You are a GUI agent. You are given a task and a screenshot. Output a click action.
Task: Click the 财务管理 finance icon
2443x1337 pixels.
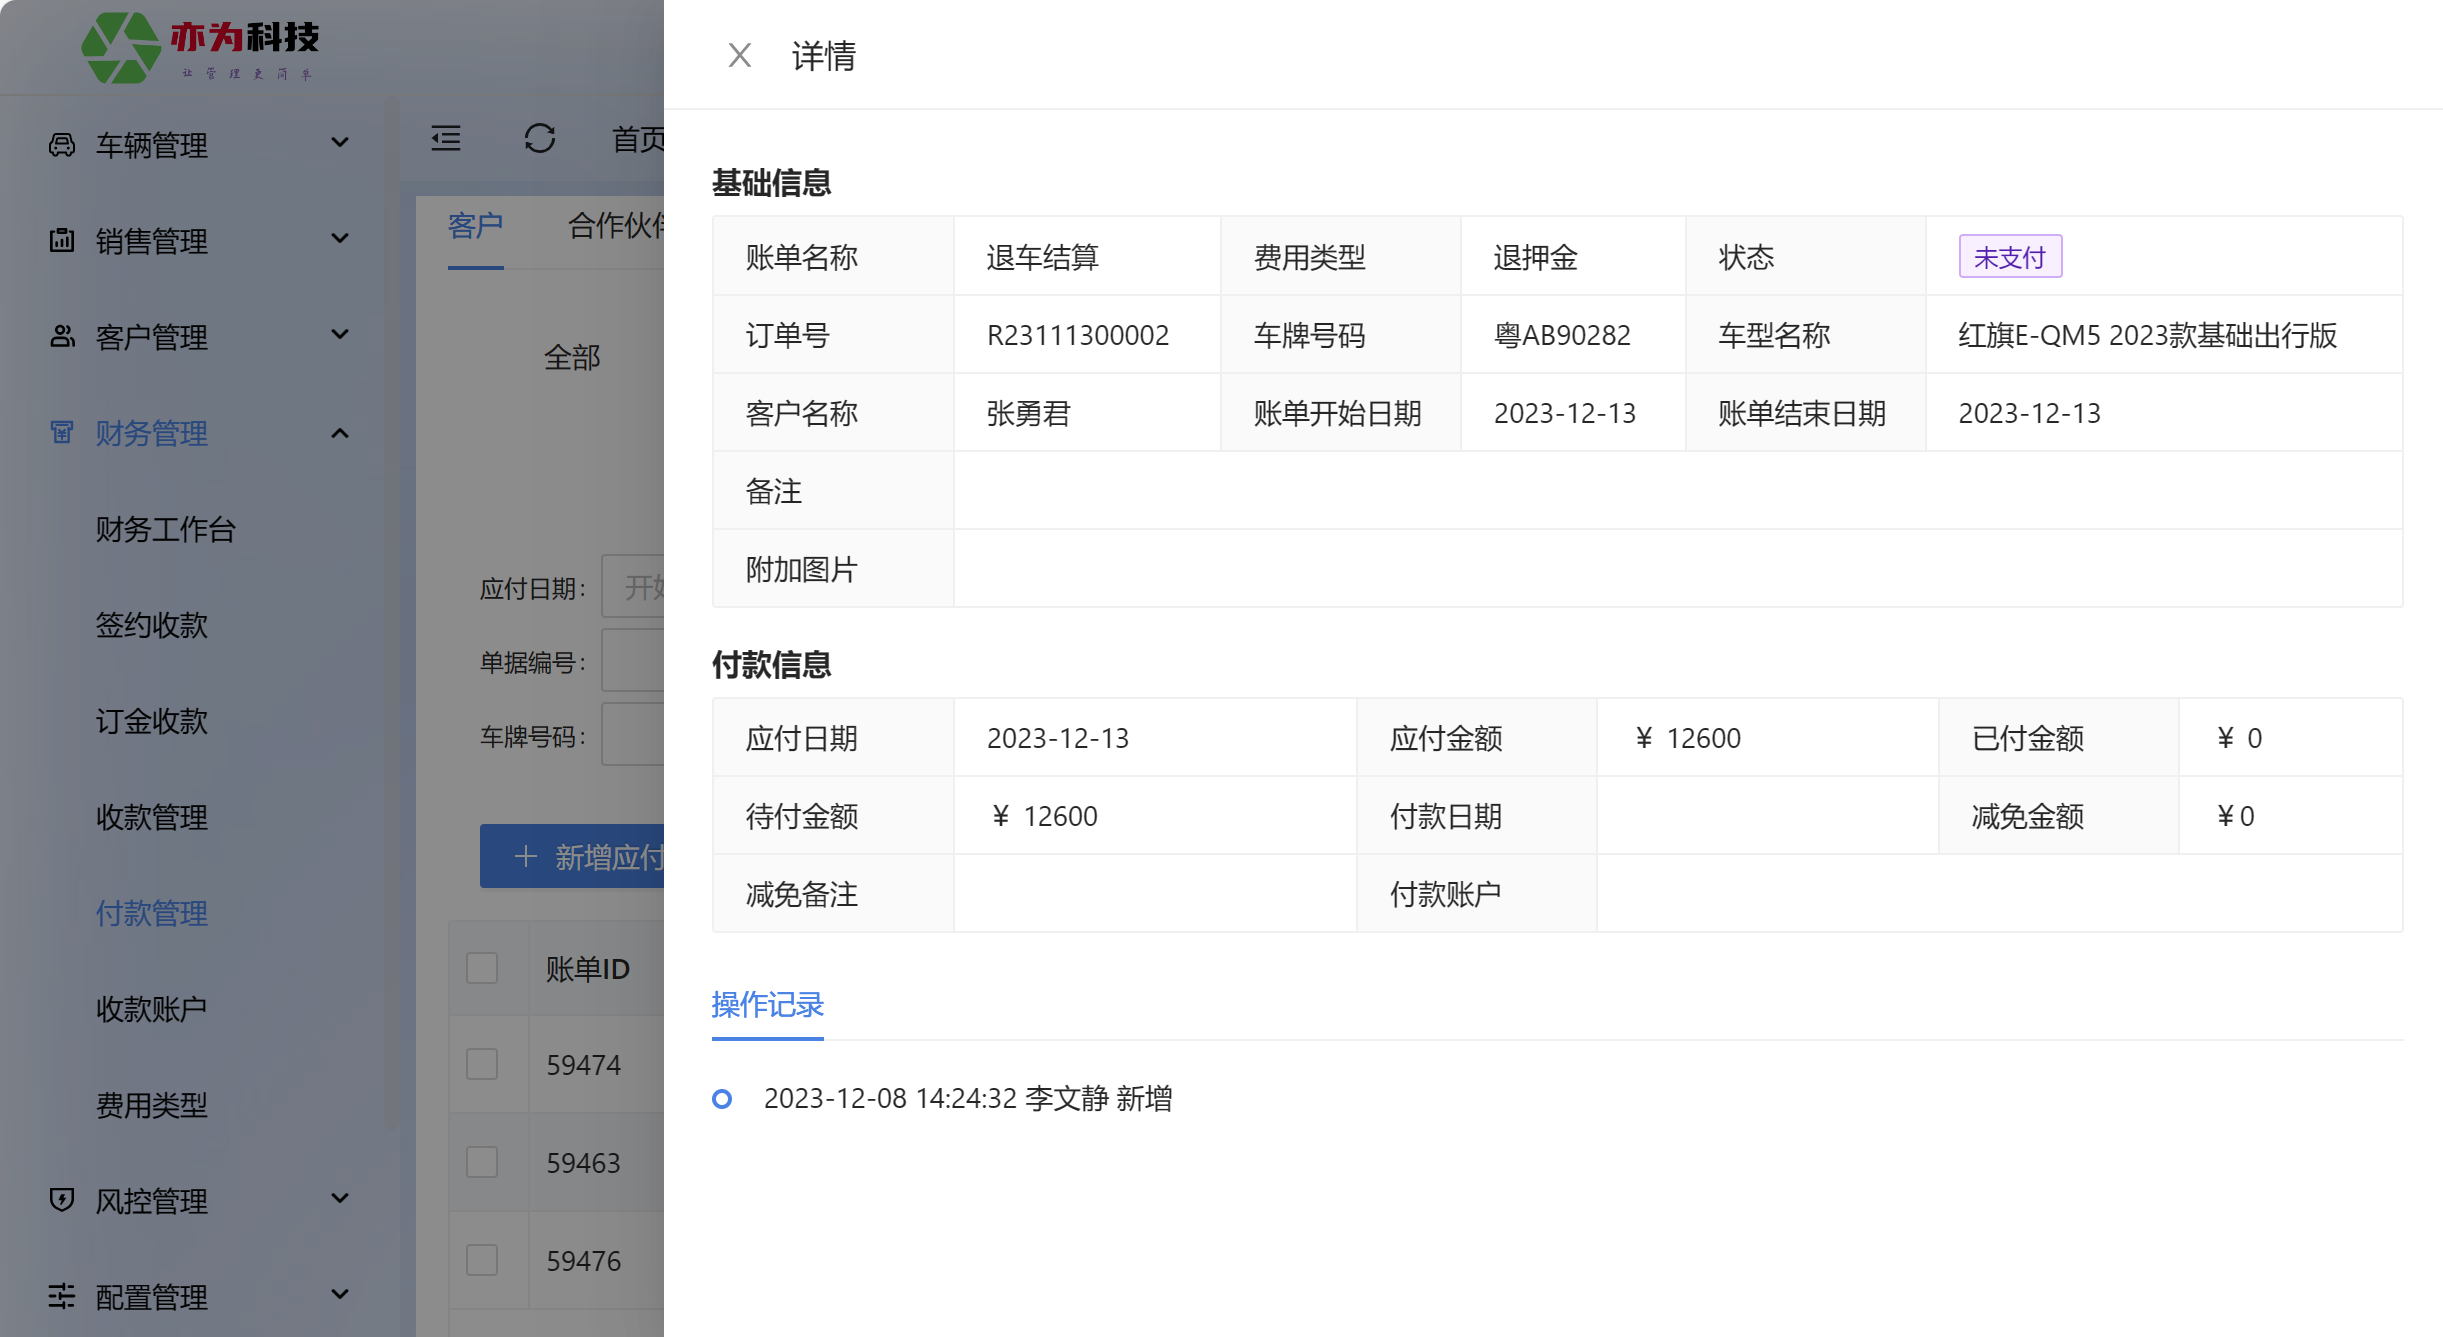tap(62, 433)
